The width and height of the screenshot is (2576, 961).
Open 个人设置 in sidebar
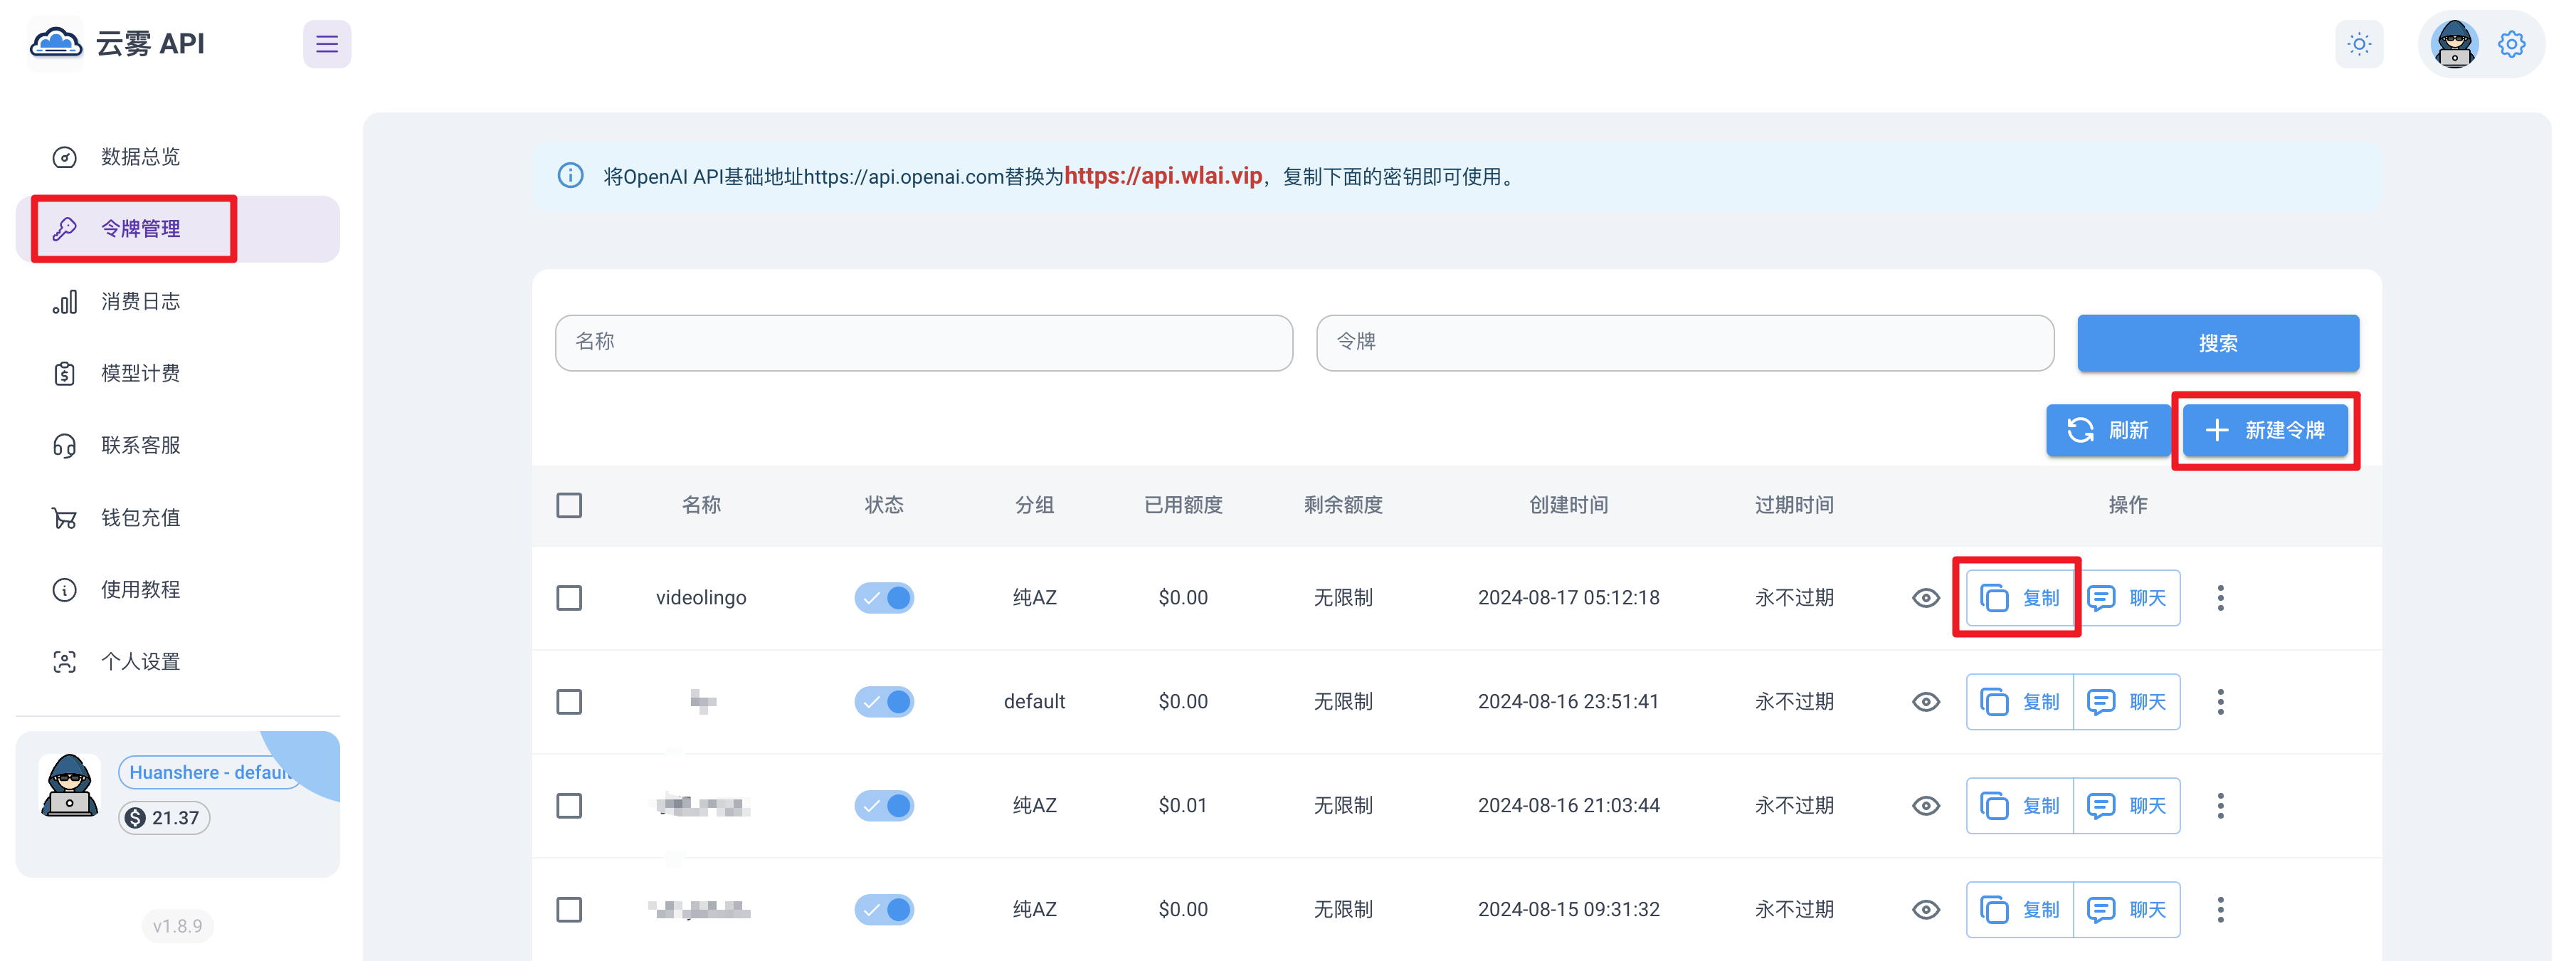178,661
